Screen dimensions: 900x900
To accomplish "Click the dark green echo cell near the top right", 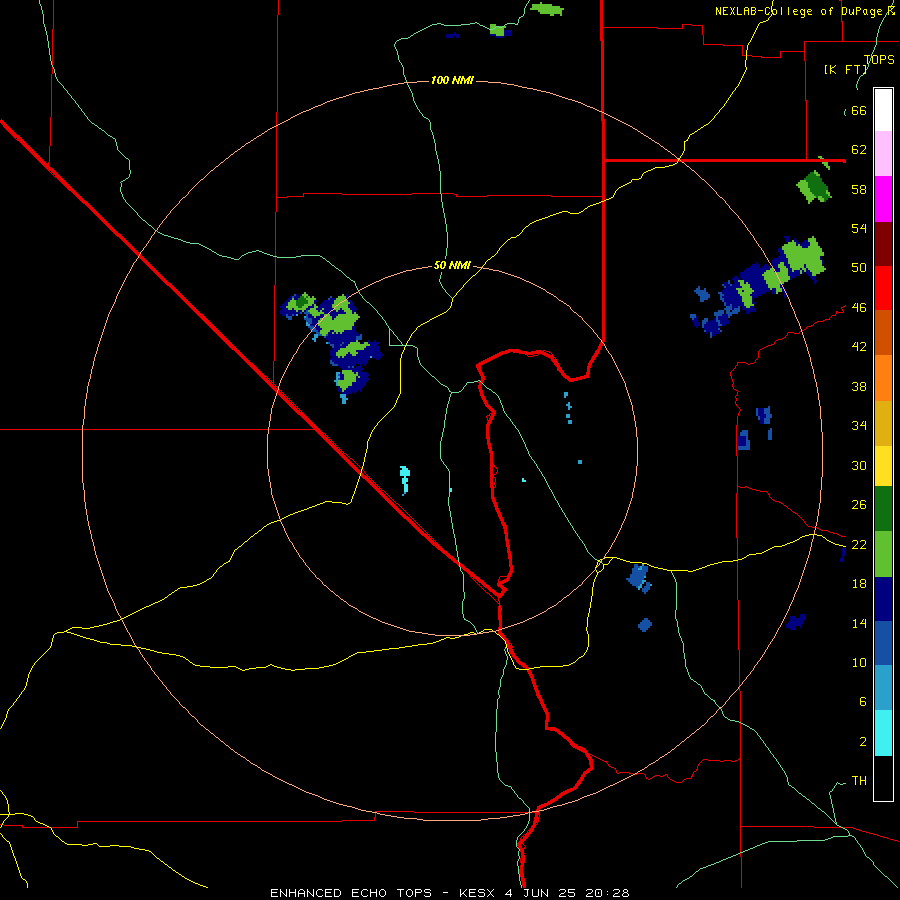I will (814, 187).
